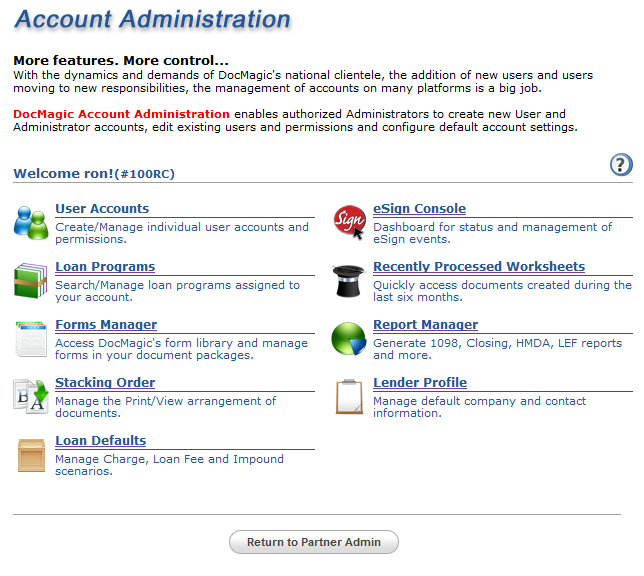Click the Lender Profile clipboard icon
644x576 pixels.
[x=349, y=396]
